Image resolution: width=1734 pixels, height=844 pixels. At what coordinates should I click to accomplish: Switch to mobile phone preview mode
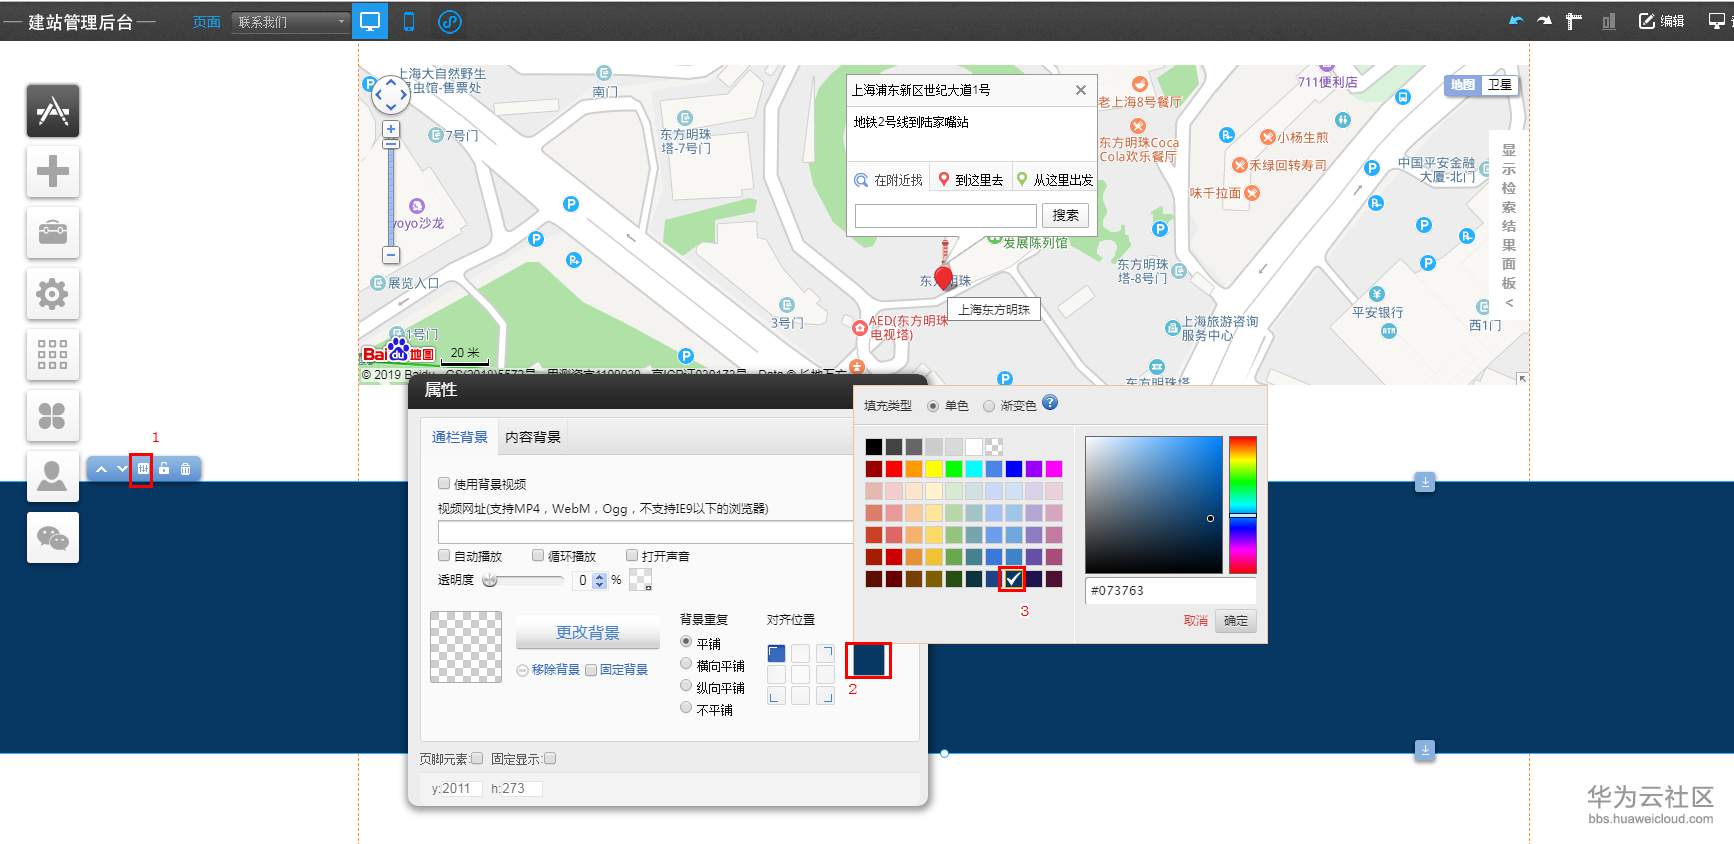tap(409, 21)
